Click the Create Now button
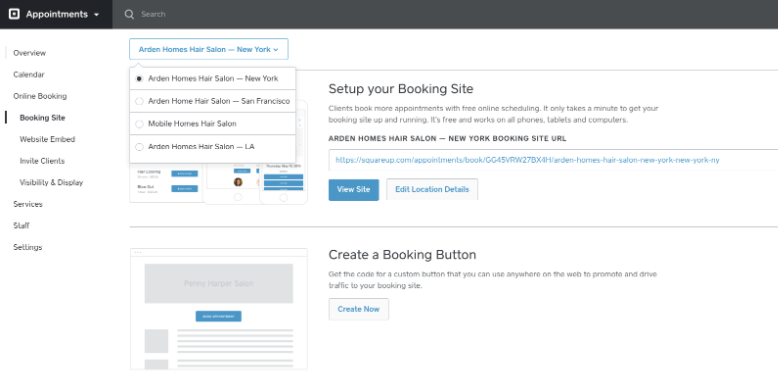This screenshot has height=380, width=778. pos(359,309)
